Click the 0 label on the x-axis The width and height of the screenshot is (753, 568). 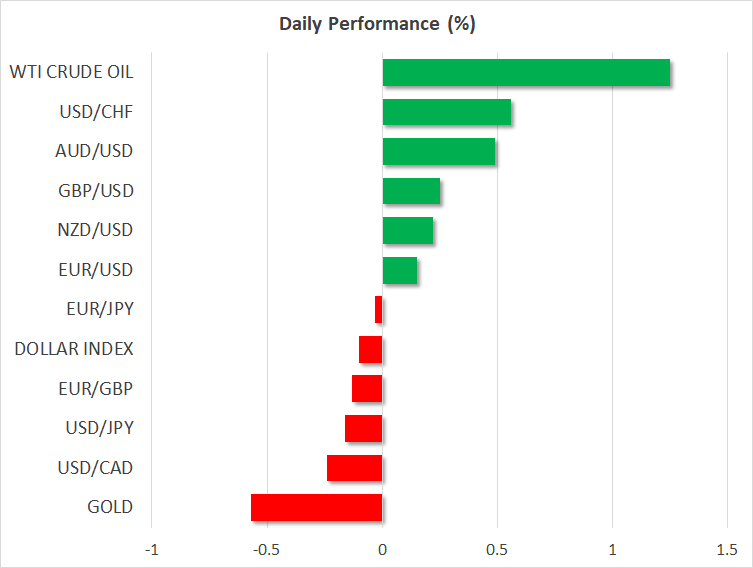point(382,550)
